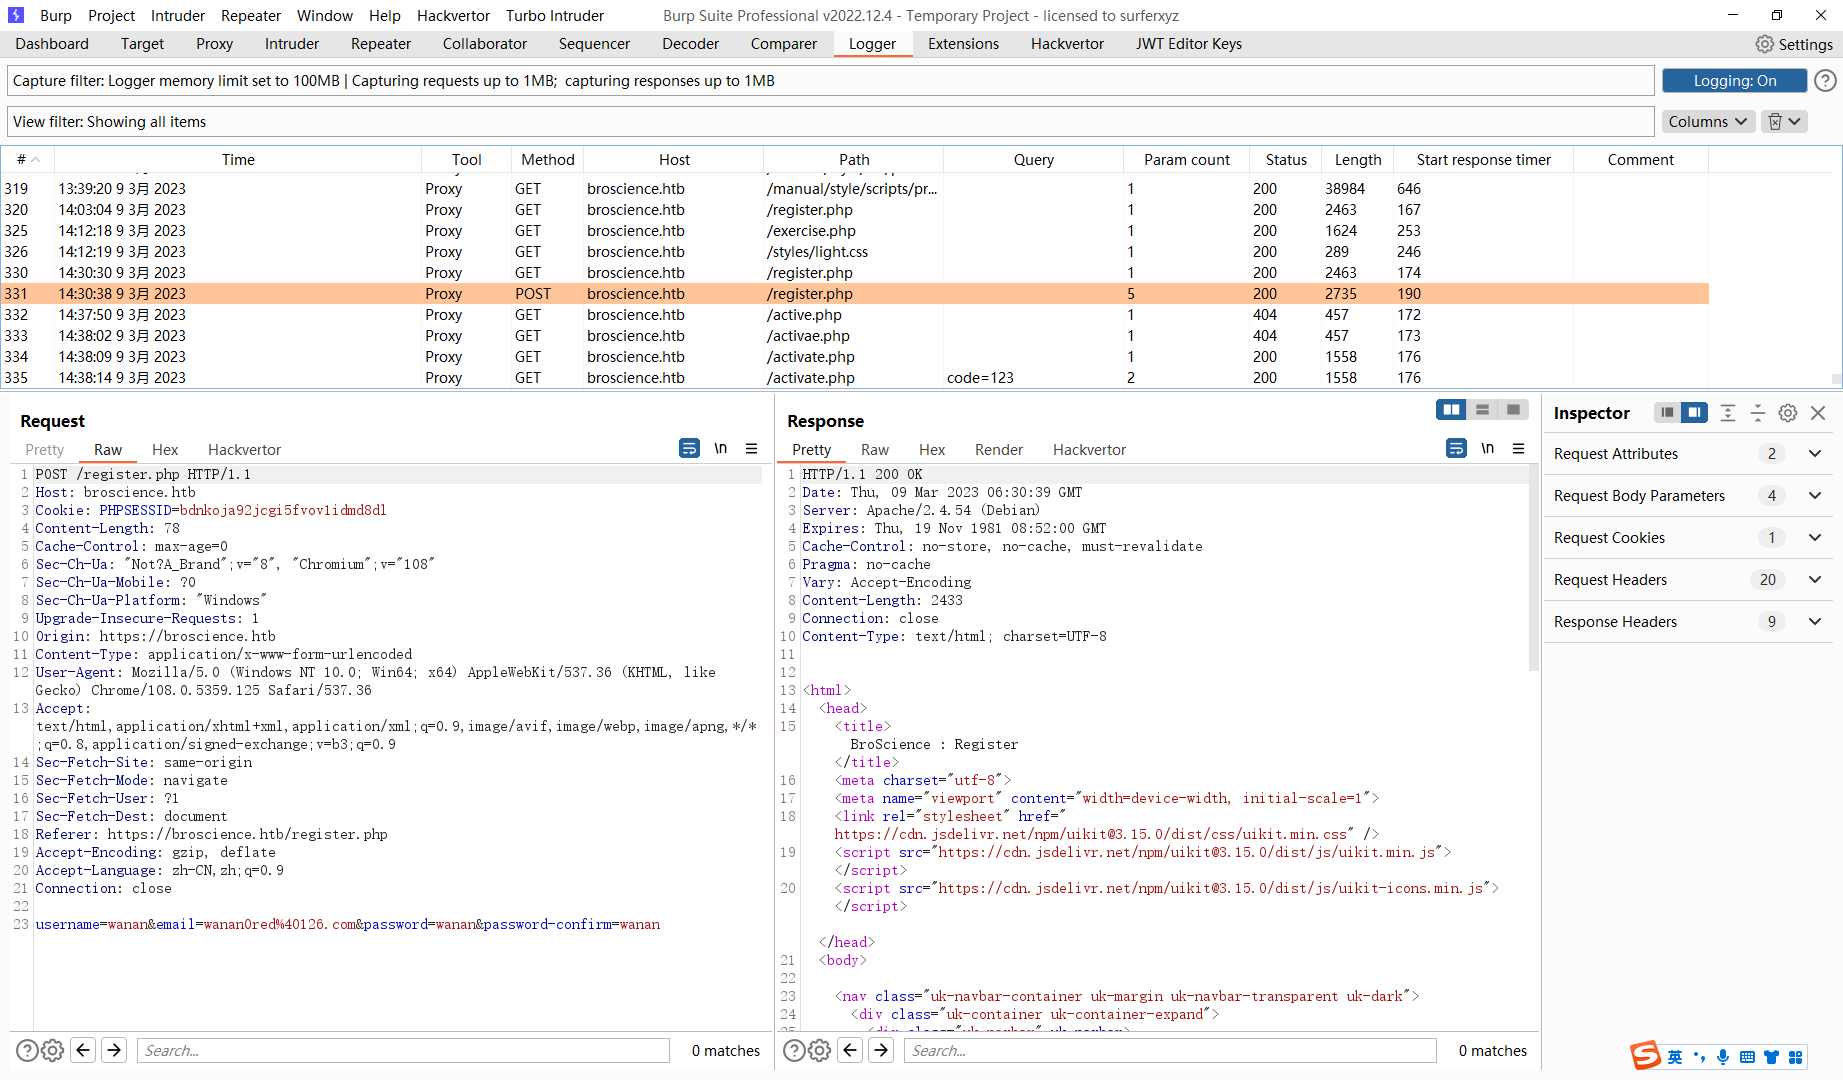Viewport: 1843px width, 1080px height.
Task: Open the Request pane hamburger menu
Action: click(x=751, y=449)
